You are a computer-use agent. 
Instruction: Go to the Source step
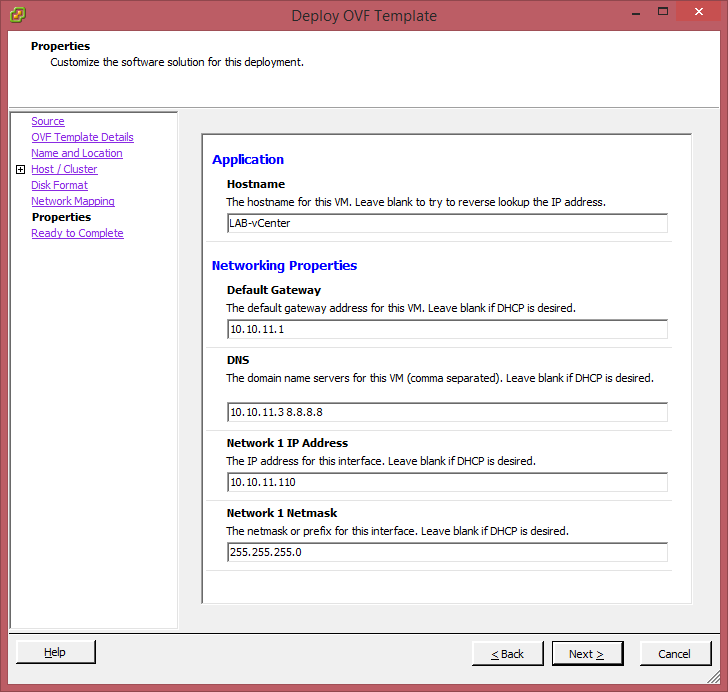tap(47, 121)
